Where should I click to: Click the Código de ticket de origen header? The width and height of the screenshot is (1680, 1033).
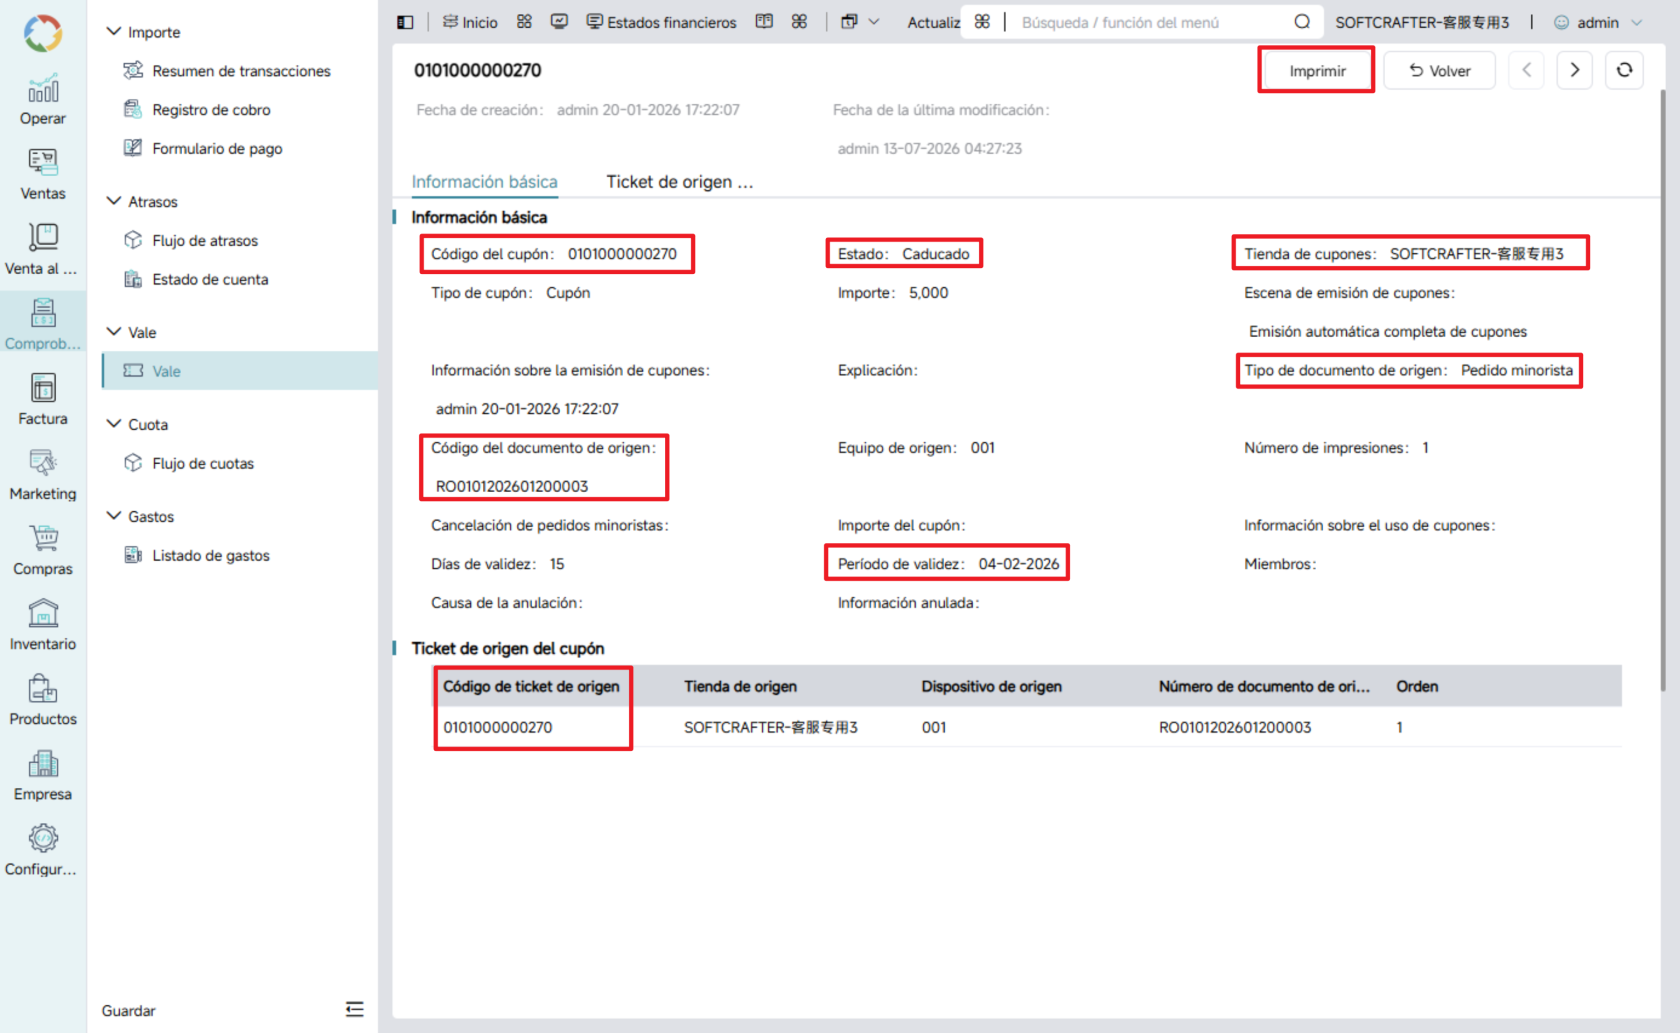click(x=531, y=687)
